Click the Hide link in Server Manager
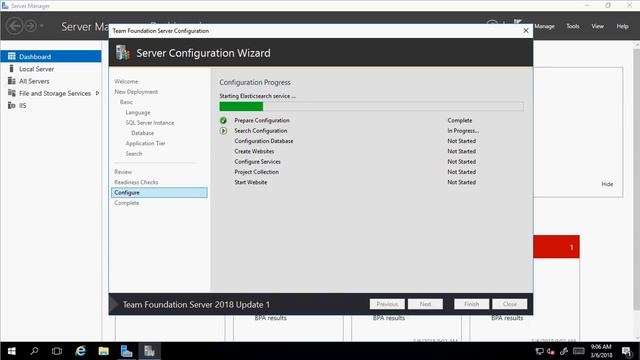The image size is (640, 360). pyautogui.click(x=607, y=184)
